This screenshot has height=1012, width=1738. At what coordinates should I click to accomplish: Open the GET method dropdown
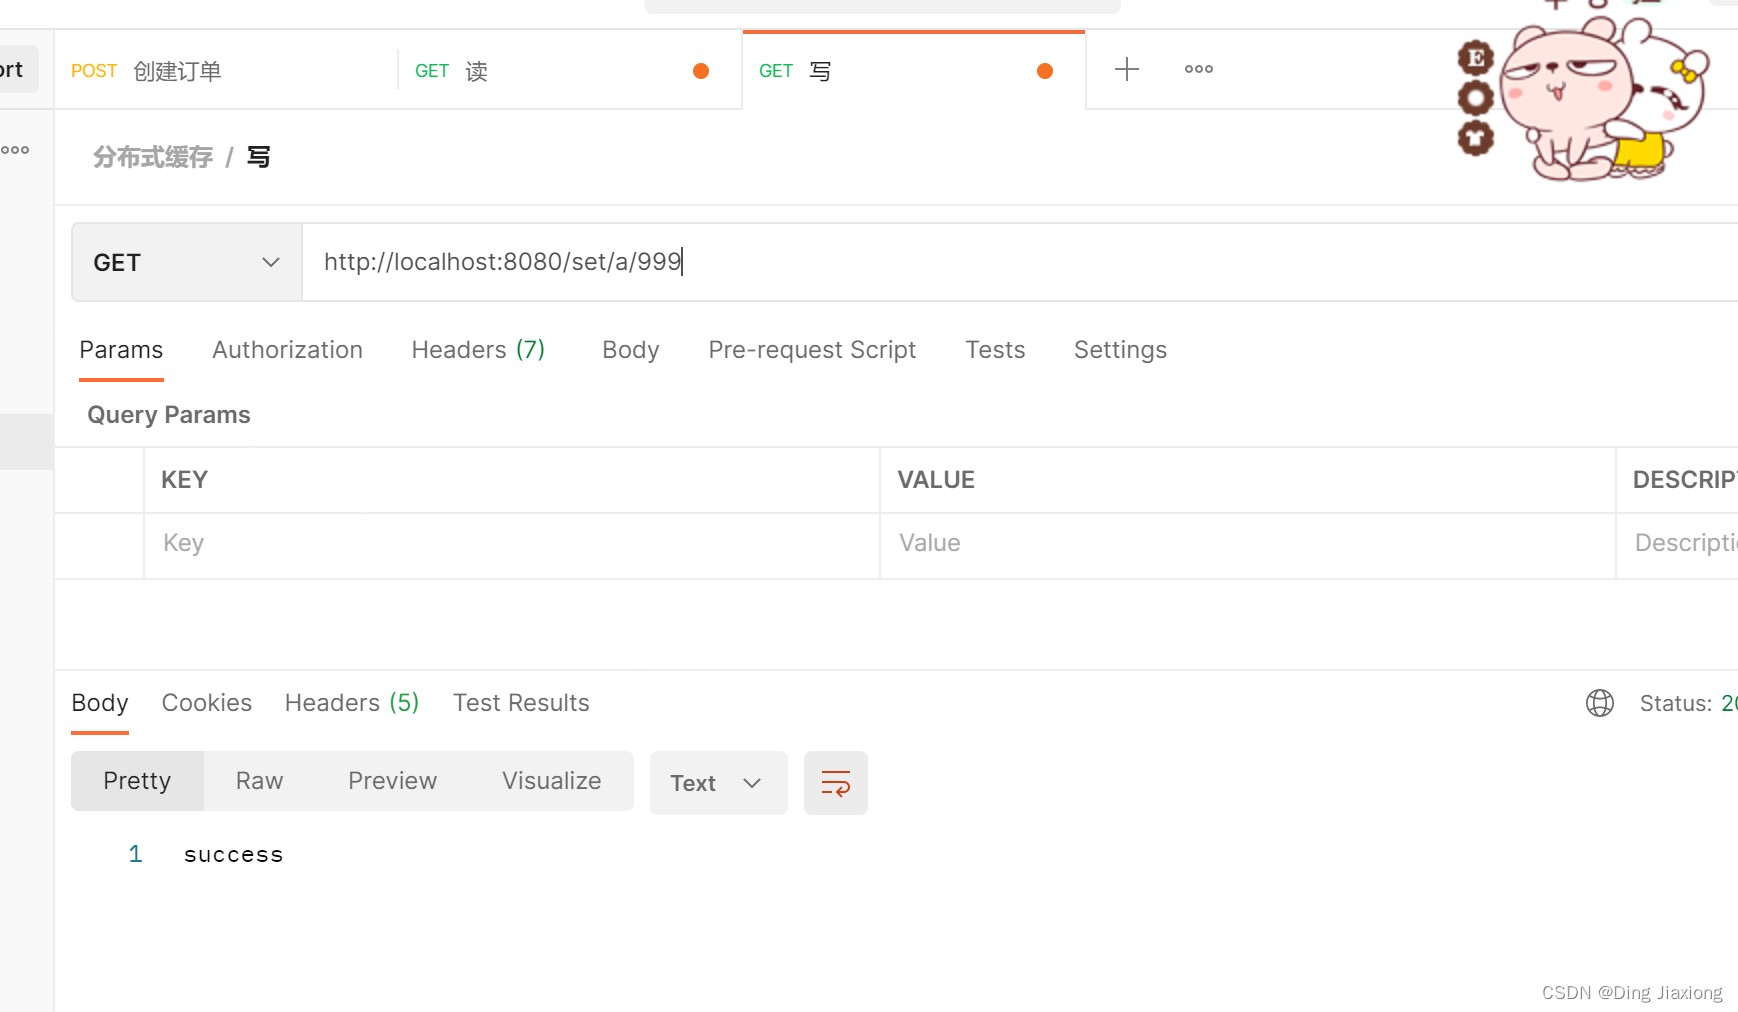click(187, 262)
